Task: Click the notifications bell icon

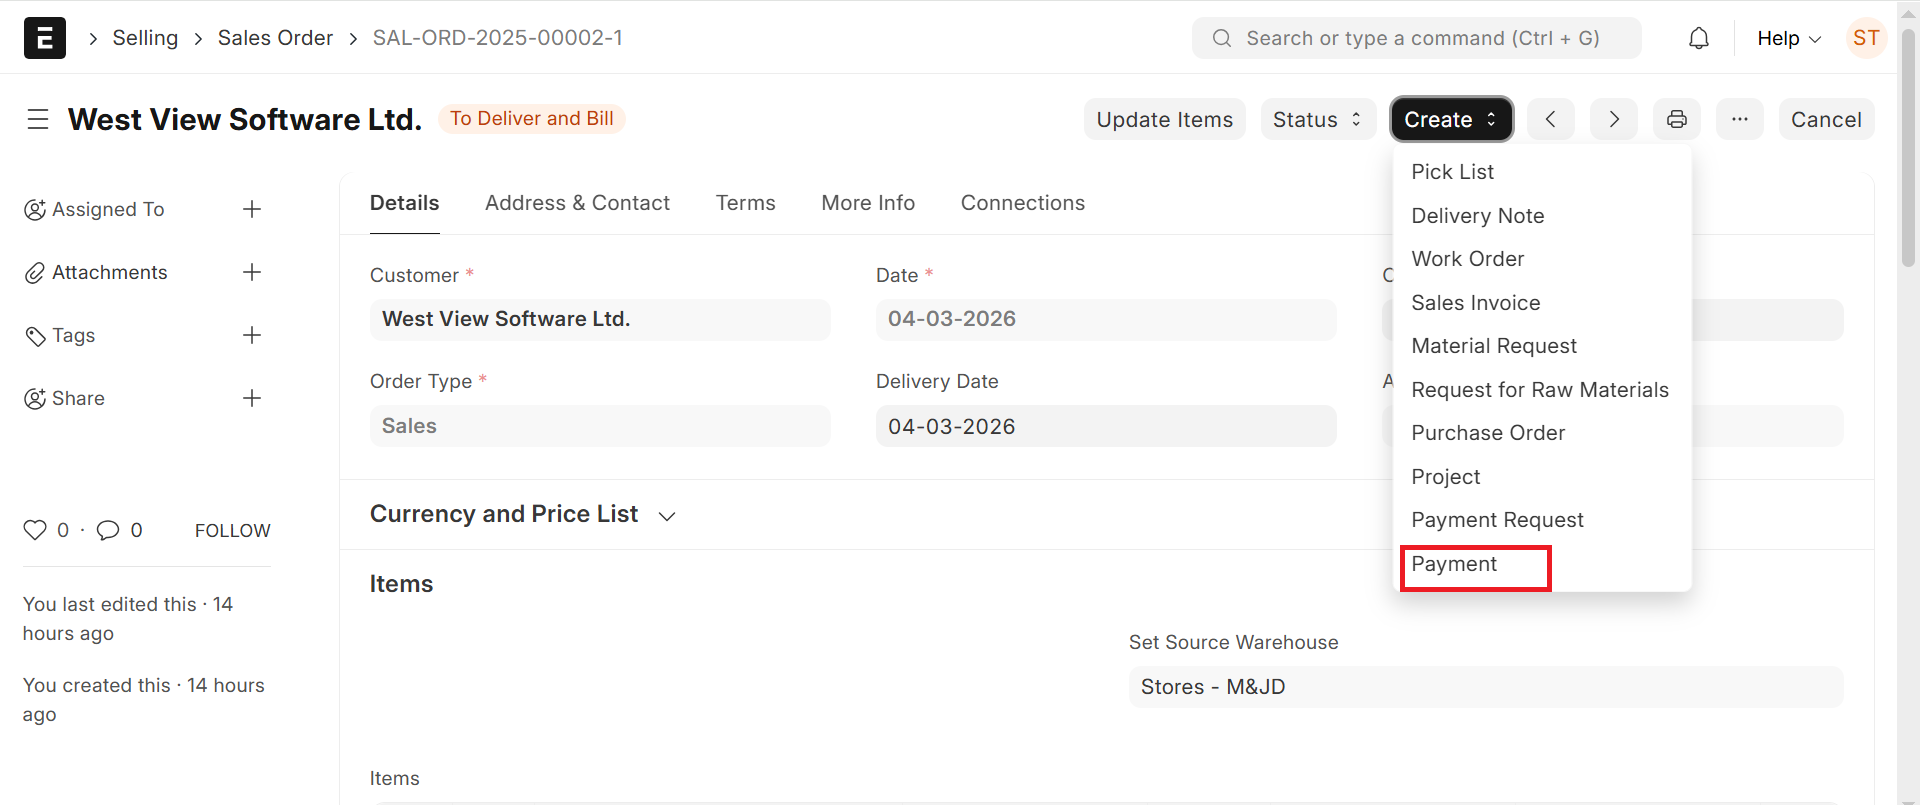Action: click(1698, 38)
